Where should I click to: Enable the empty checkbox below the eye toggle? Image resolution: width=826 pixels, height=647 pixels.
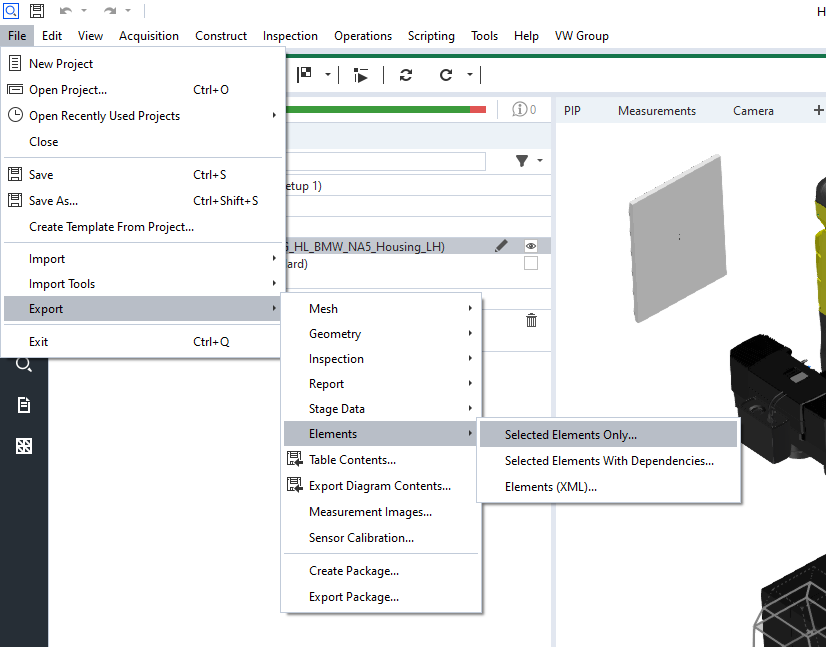pyautogui.click(x=531, y=264)
